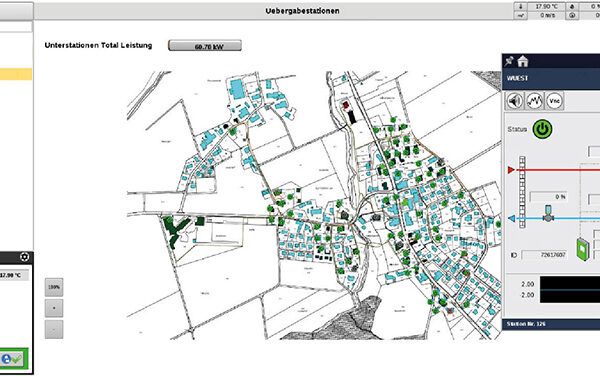Open the Vnc remote connection
This screenshot has width=600, height=377.
tap(554, 101)
